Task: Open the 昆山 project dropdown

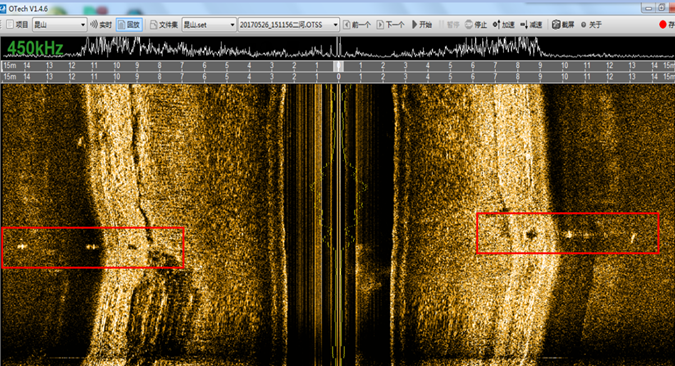Action: pyautogui.click(x=60, y=25)
